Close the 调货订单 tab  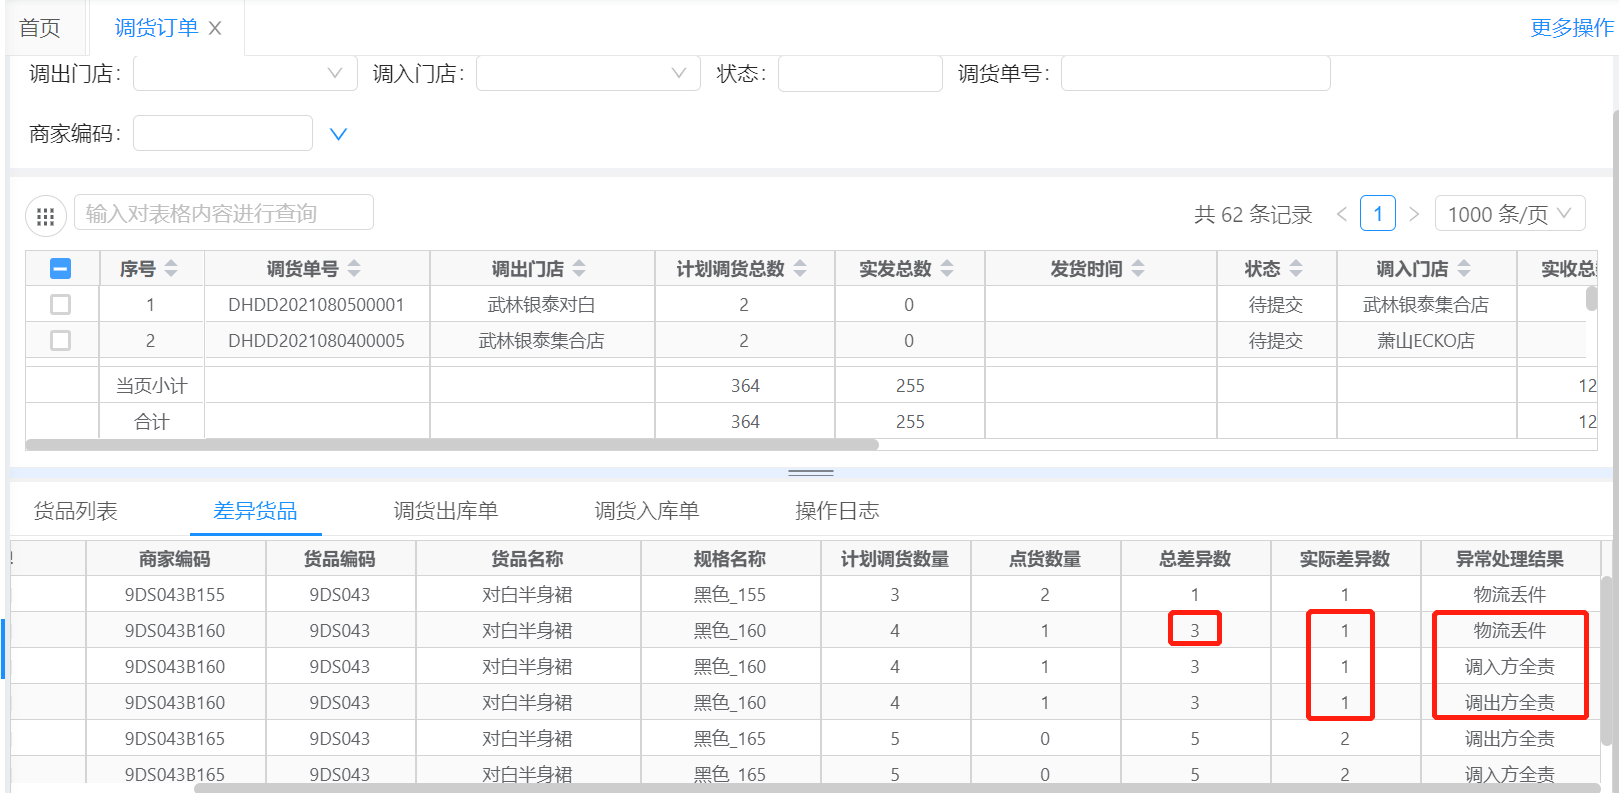215,29
